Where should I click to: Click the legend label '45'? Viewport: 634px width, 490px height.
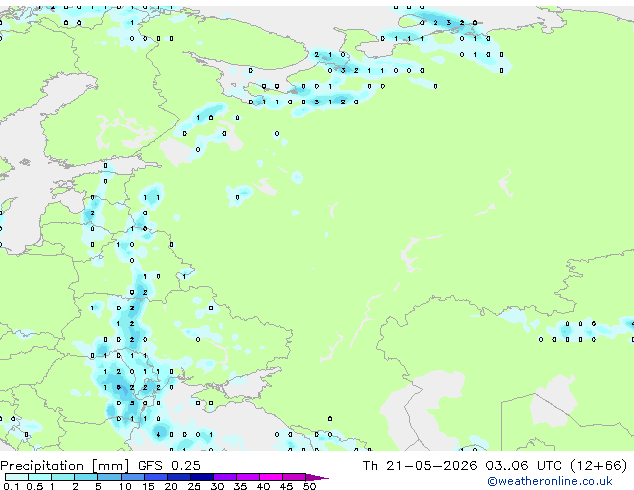click(x=286, y=486)
